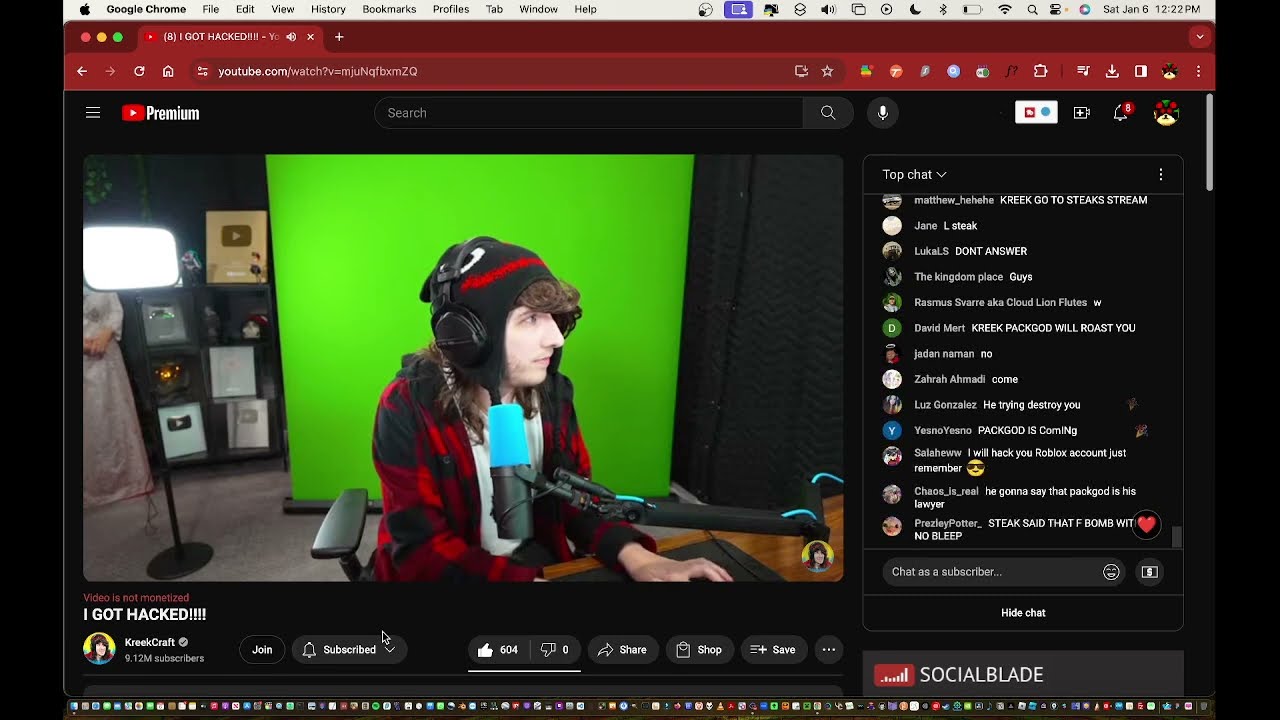Start voice search with microphone icon
The height and width of the screenshot is (720, 1280).
click(882, 113)
